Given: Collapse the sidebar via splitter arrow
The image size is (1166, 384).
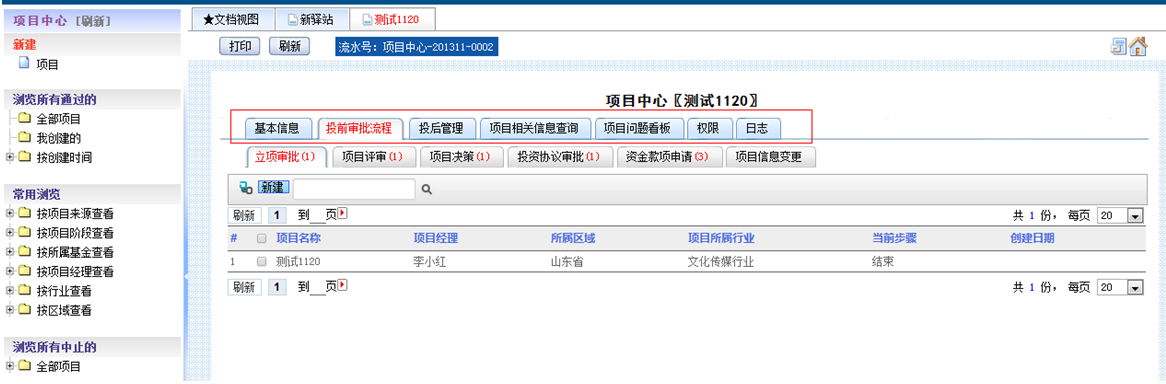Looking at the screenshot, I should 186,278.
